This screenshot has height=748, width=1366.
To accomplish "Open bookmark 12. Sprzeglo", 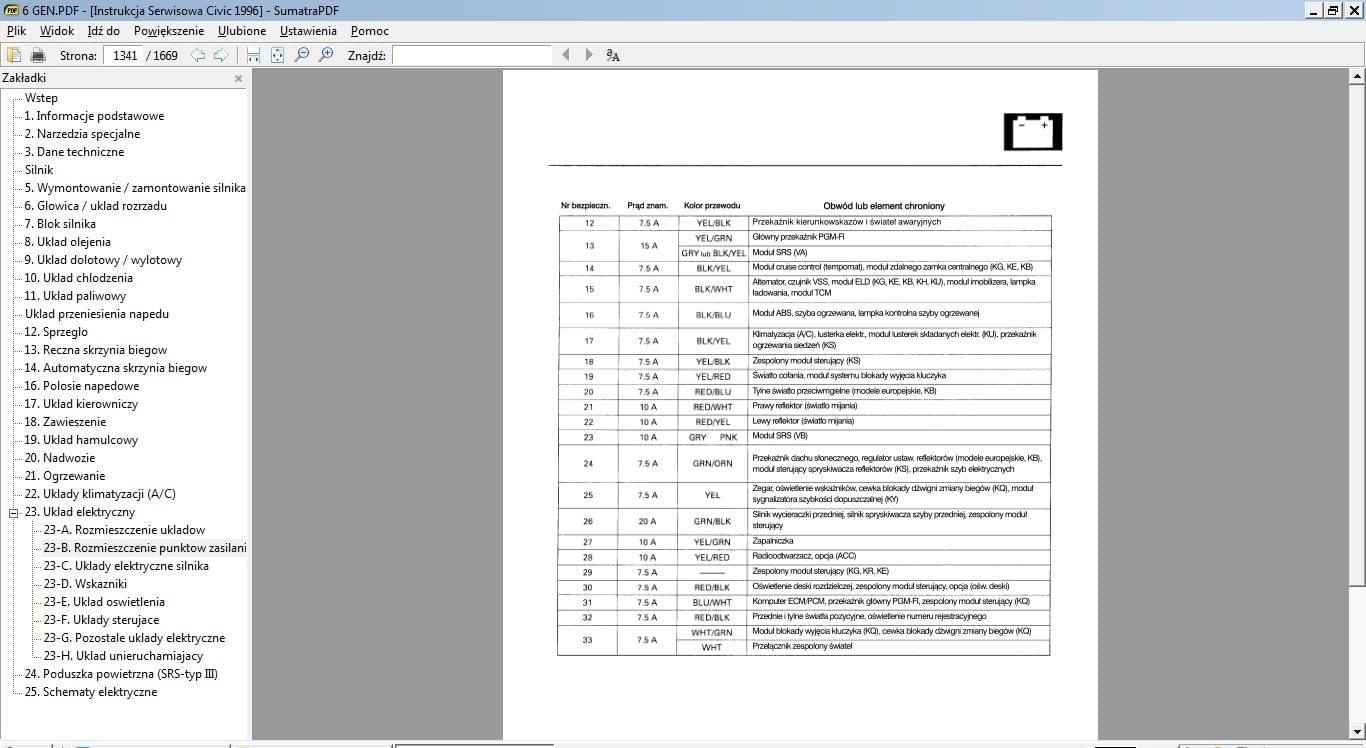I will (56, 332).
